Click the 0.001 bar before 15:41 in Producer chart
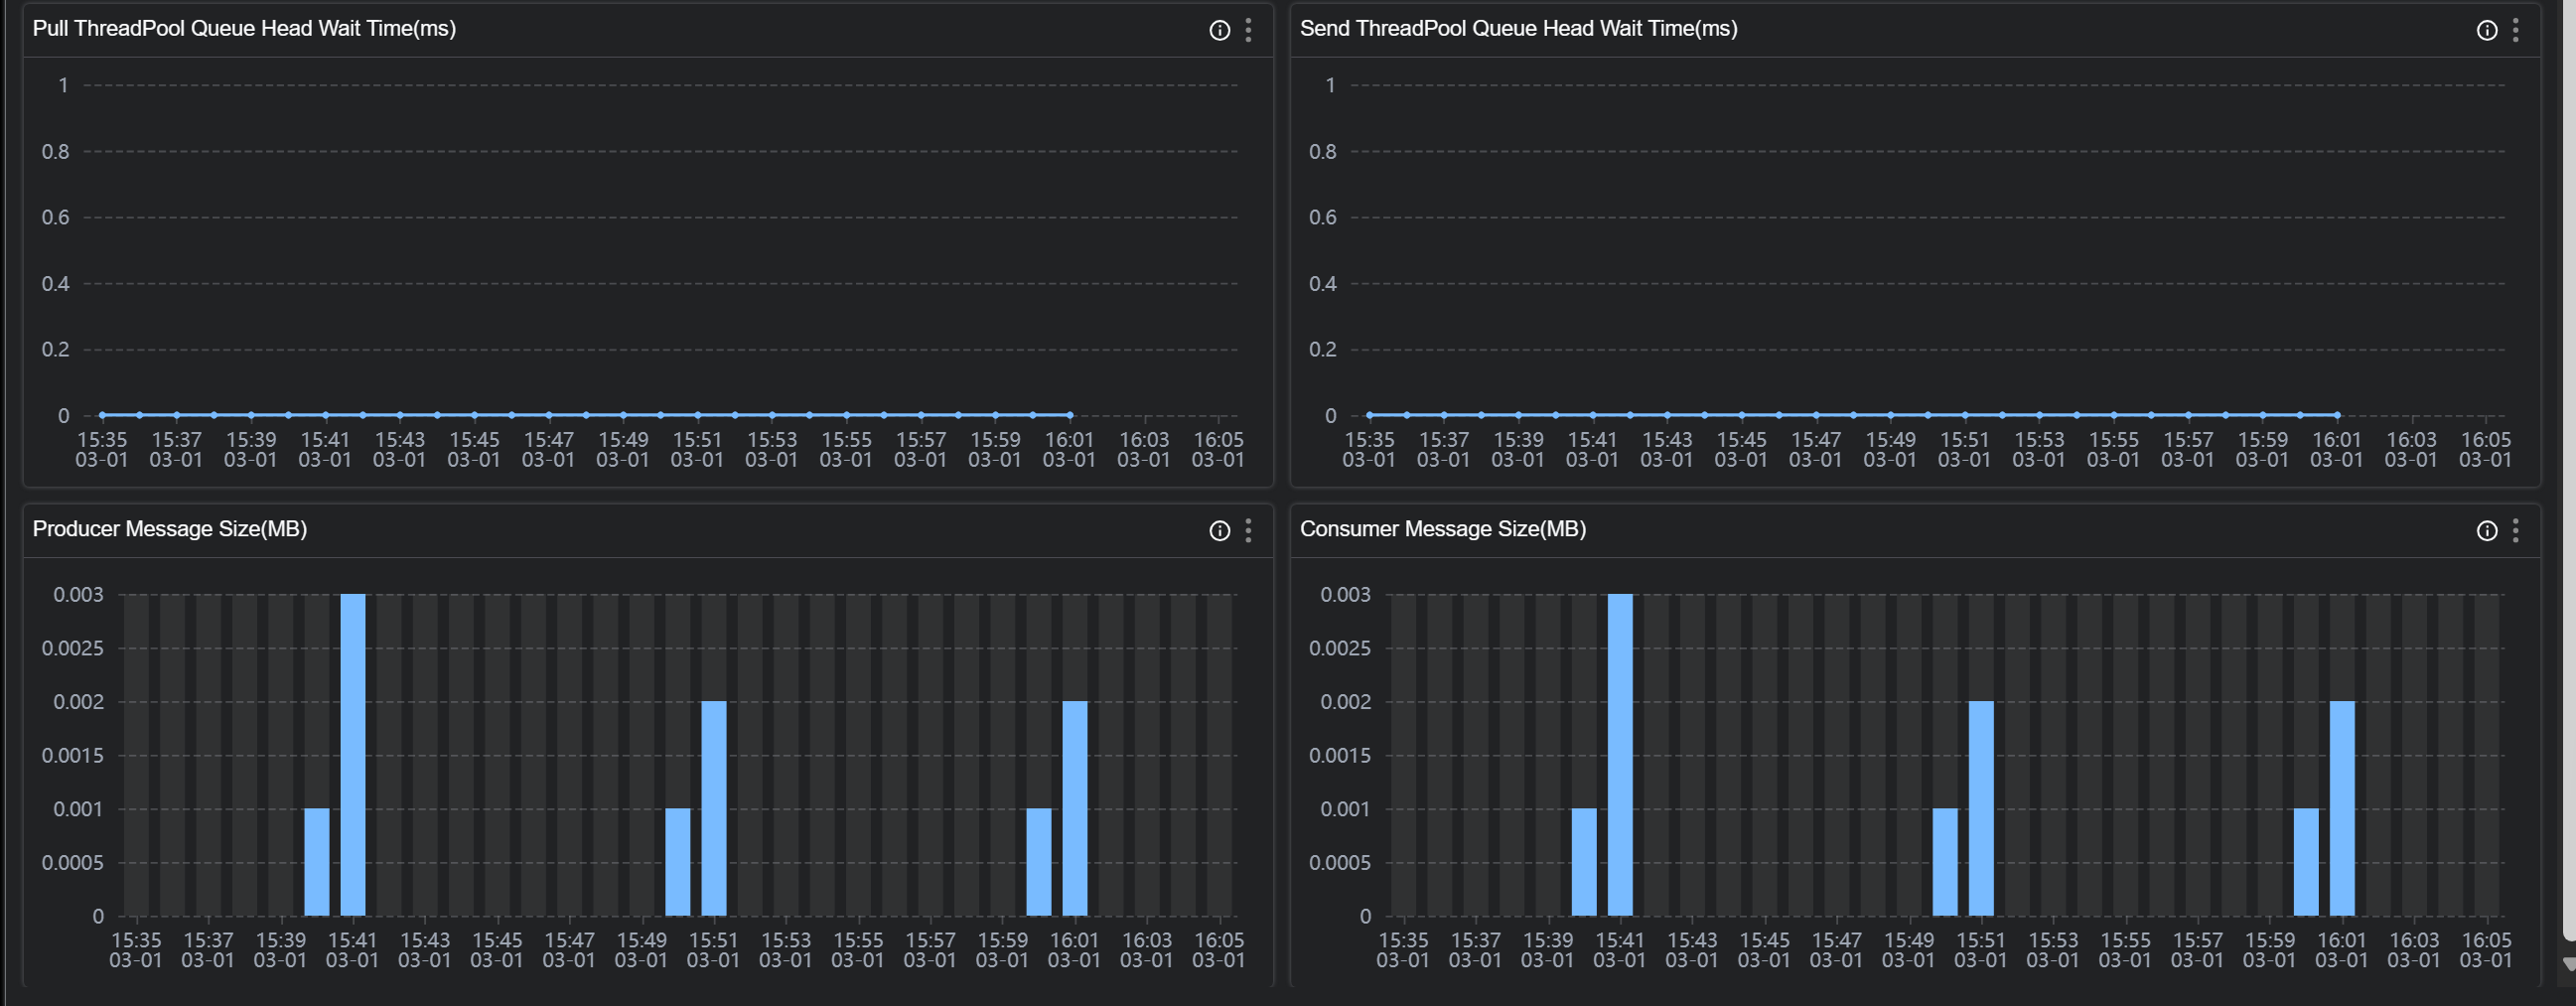Viewport: 2576px width, 1006px height. tap(316, 862)
